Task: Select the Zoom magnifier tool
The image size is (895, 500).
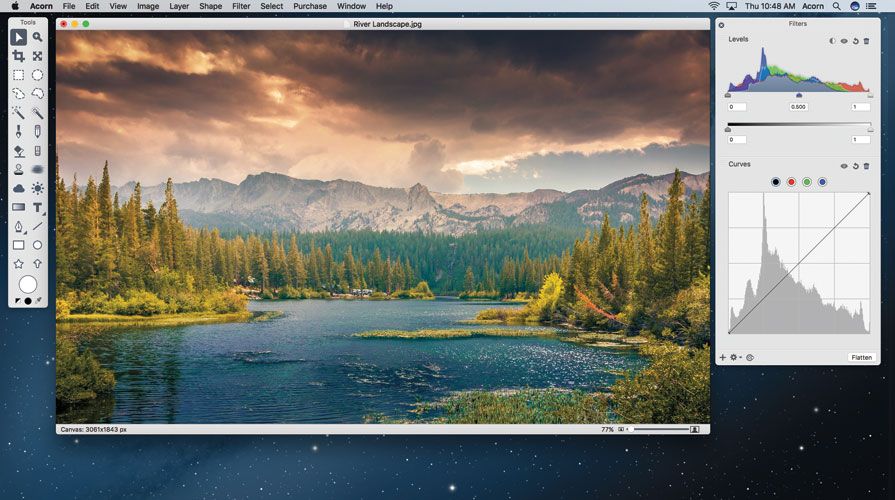Action: pos(37,38)
